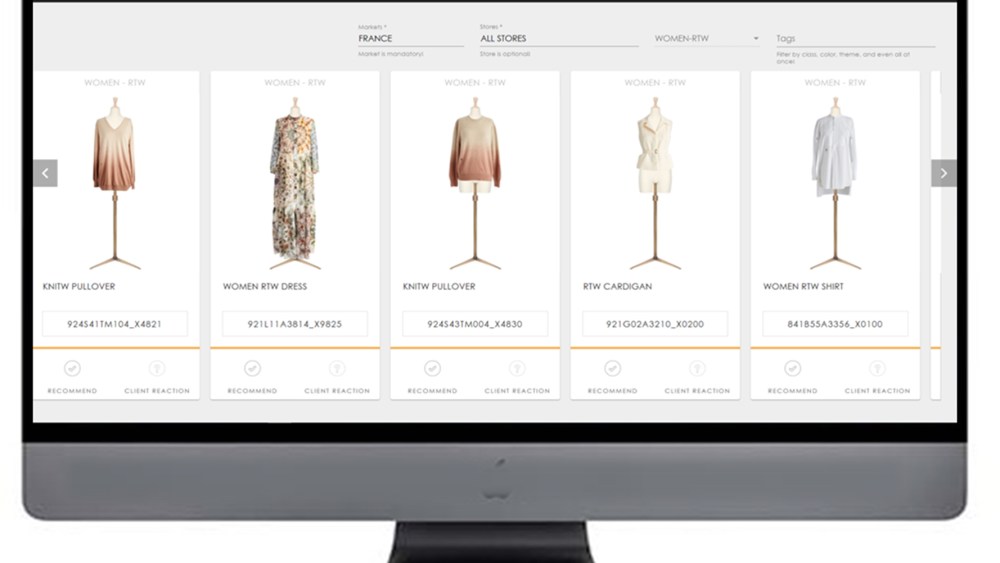Click the Tags filter input

(855, 39)
